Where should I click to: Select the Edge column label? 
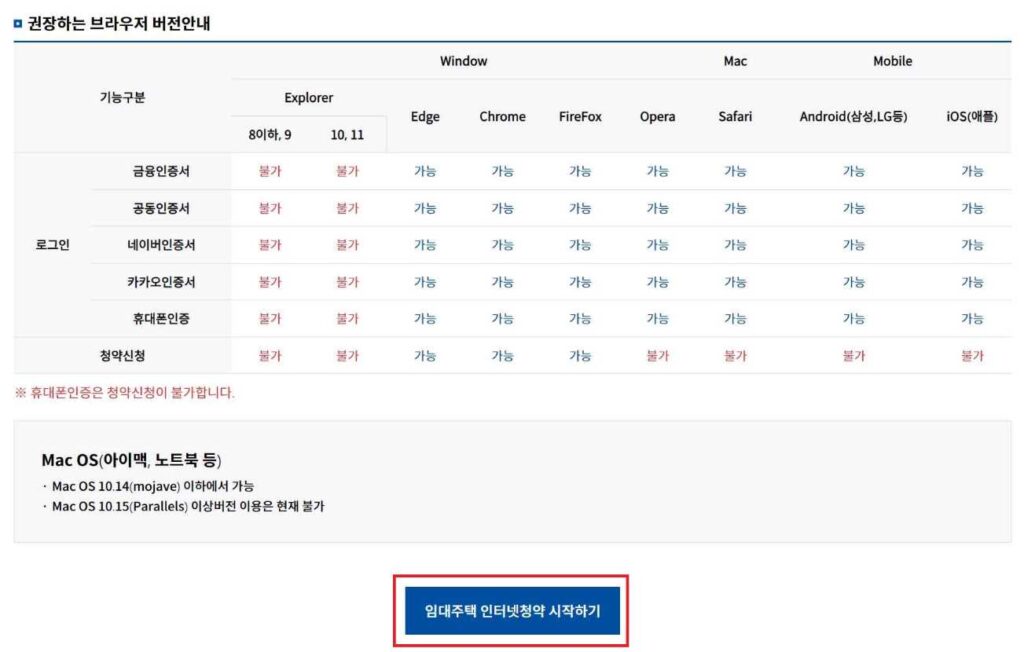424,116
